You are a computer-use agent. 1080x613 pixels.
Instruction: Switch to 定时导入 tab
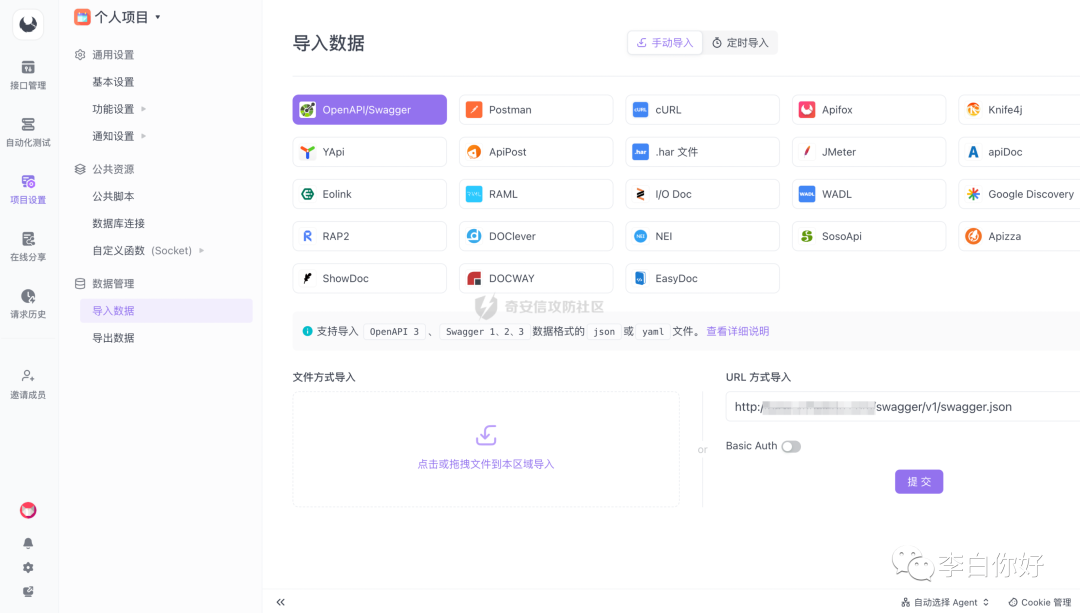740,43
